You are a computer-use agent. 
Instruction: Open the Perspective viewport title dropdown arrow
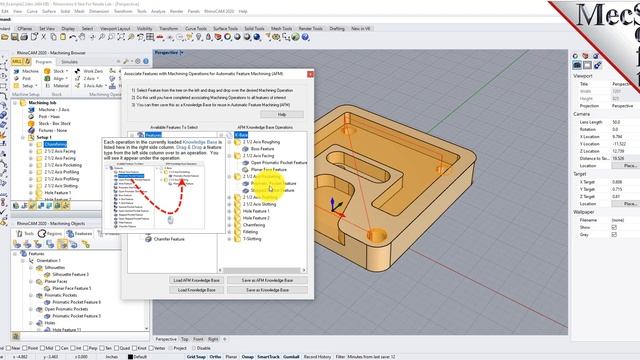tap(182, 53)
